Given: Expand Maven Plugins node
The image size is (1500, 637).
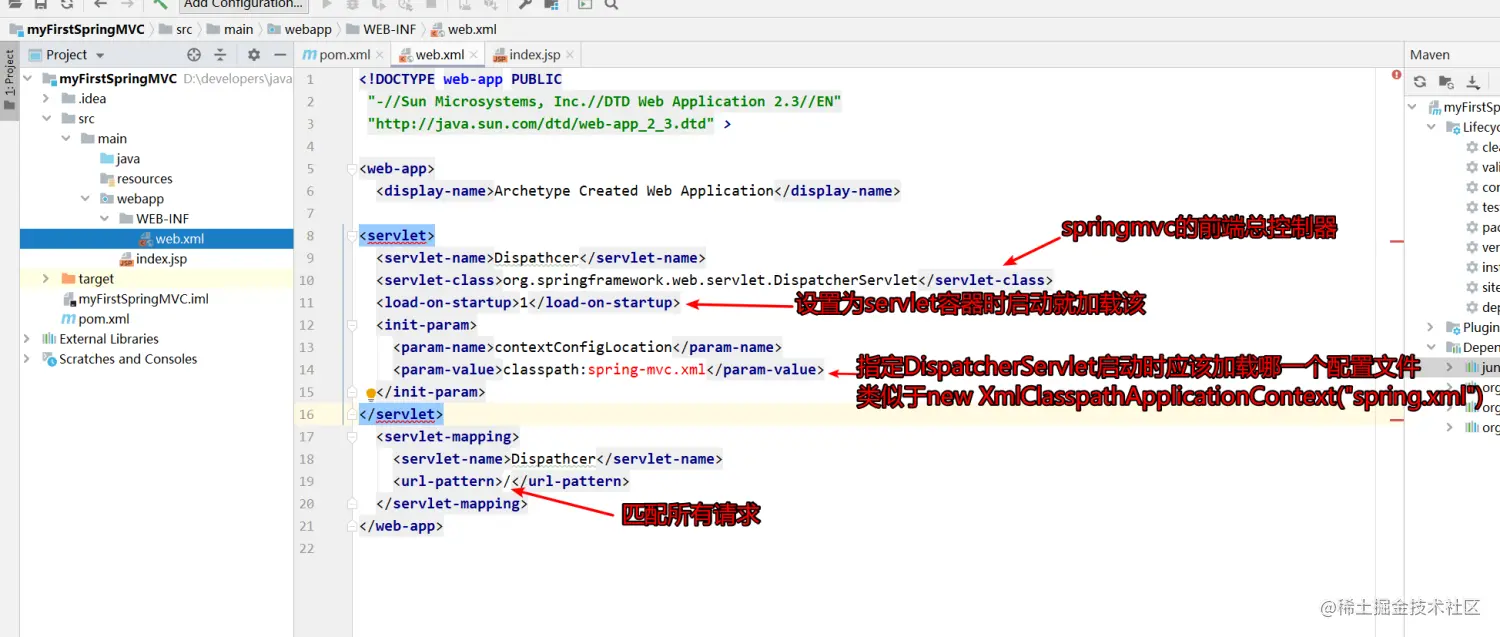Looking at the screenshot, I should pos(1432,327).
